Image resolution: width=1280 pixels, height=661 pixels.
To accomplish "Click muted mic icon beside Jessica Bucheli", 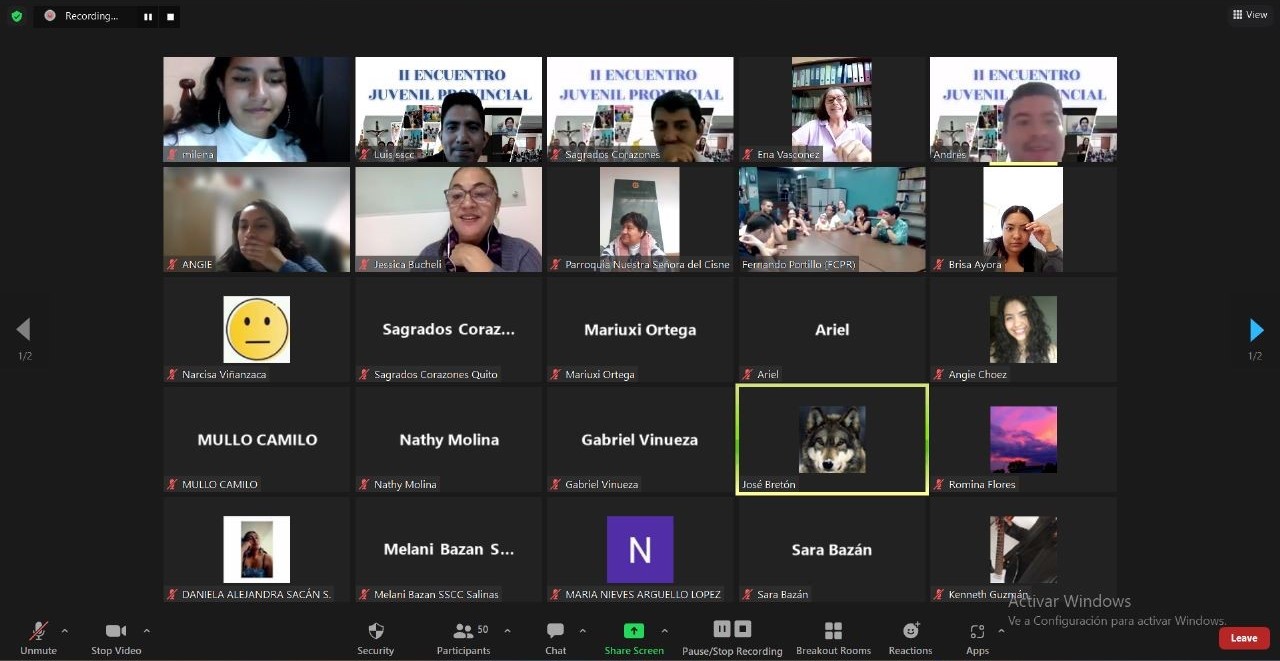I will coord(365,264).
